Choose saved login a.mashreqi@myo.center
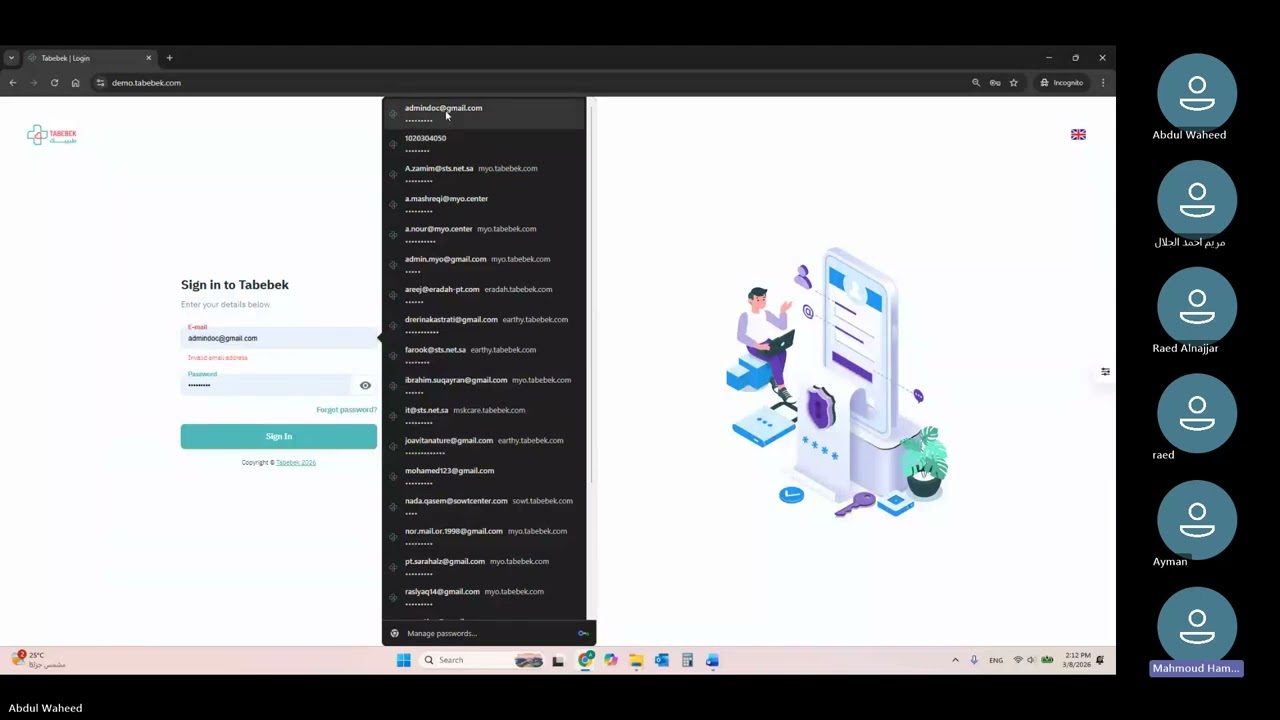Viewport: 1280px width, 720px height. tap(484, 204)
